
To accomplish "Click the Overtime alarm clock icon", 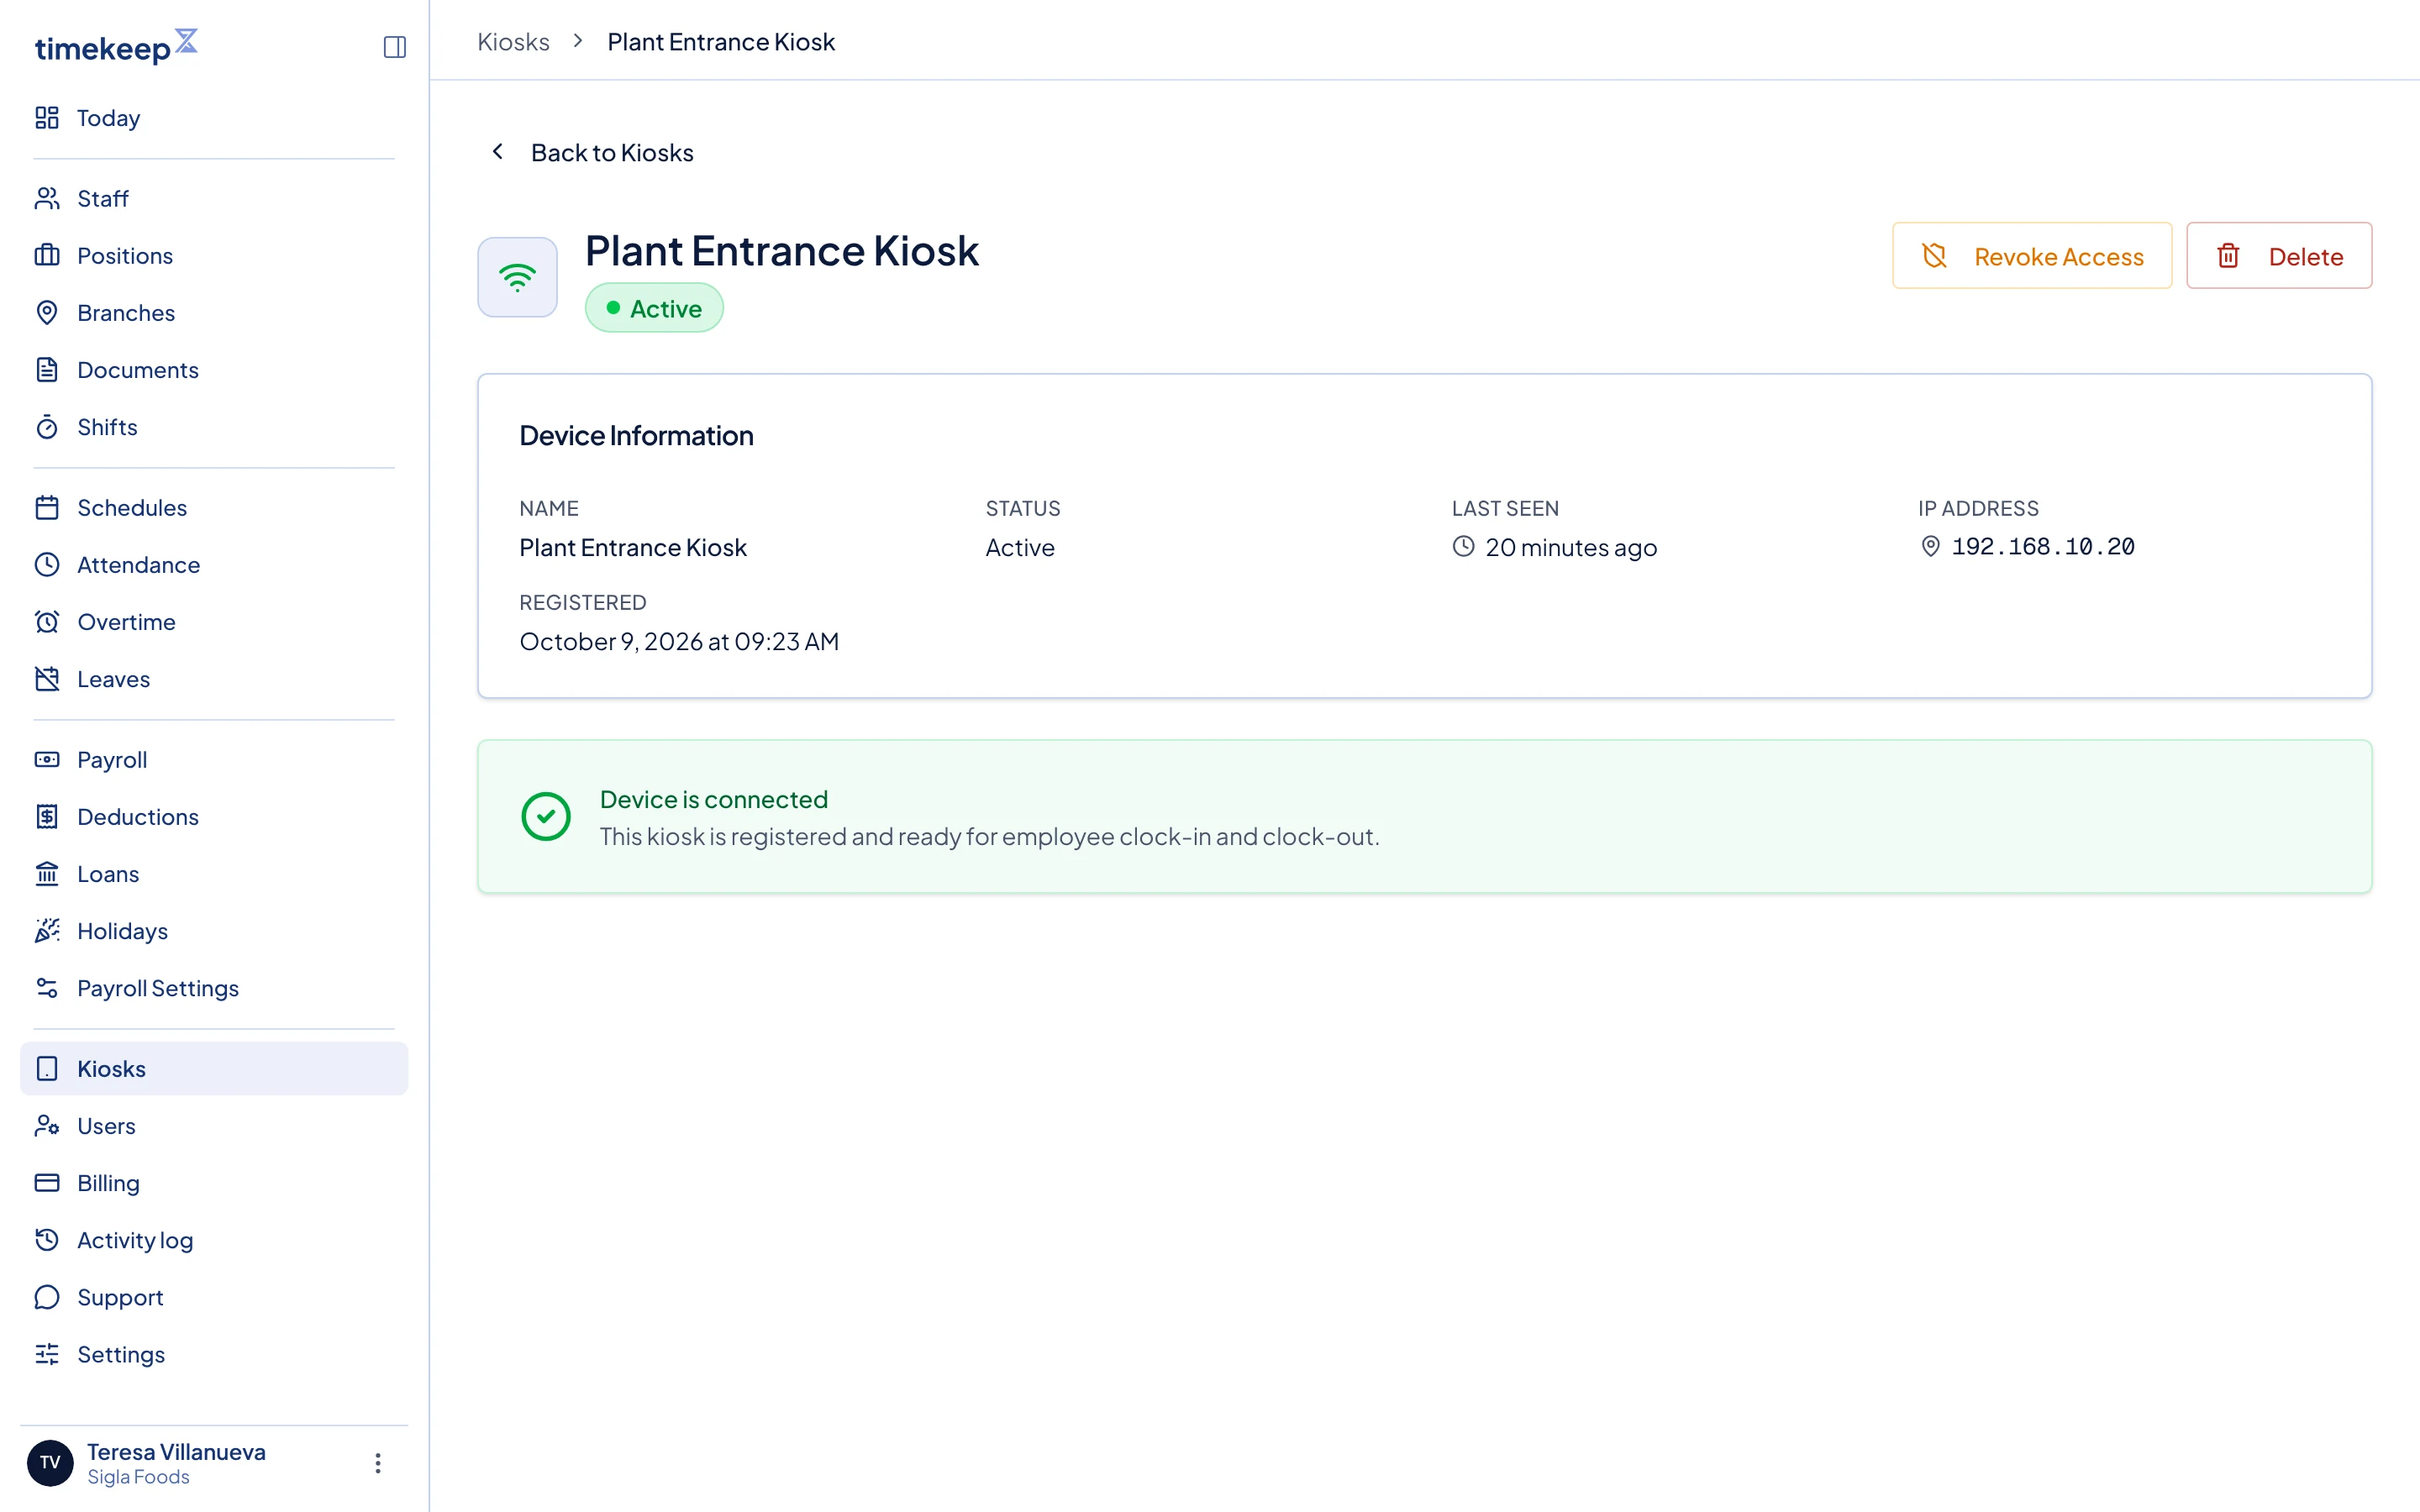I will 47,621.
